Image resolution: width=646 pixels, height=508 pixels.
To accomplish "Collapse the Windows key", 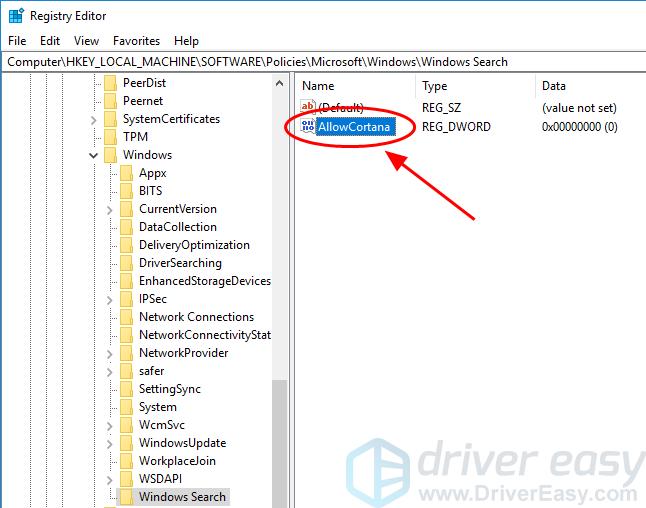I will [x=94, y=155].
